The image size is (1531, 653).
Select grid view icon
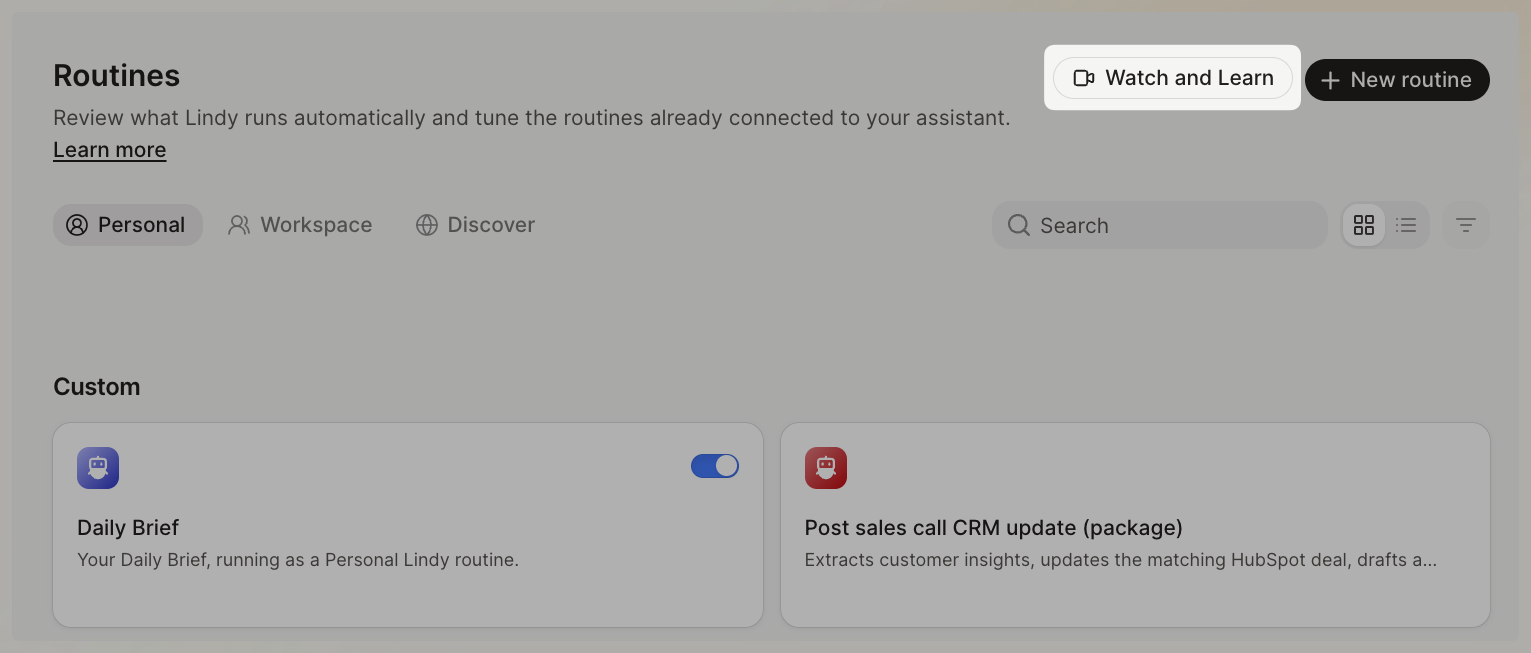1364,225
